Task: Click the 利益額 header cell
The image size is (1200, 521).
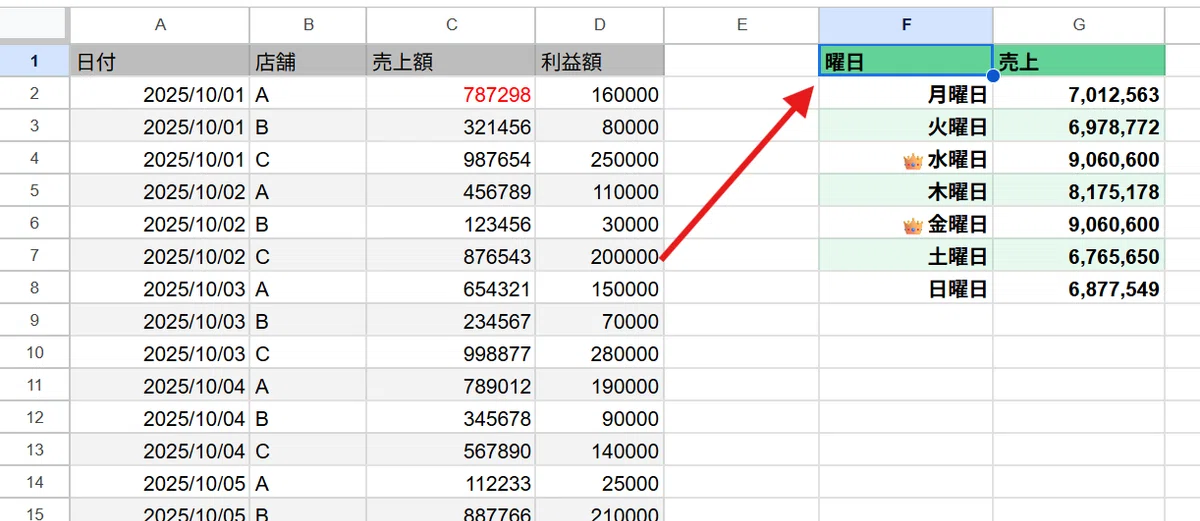Action: [599, 61]
